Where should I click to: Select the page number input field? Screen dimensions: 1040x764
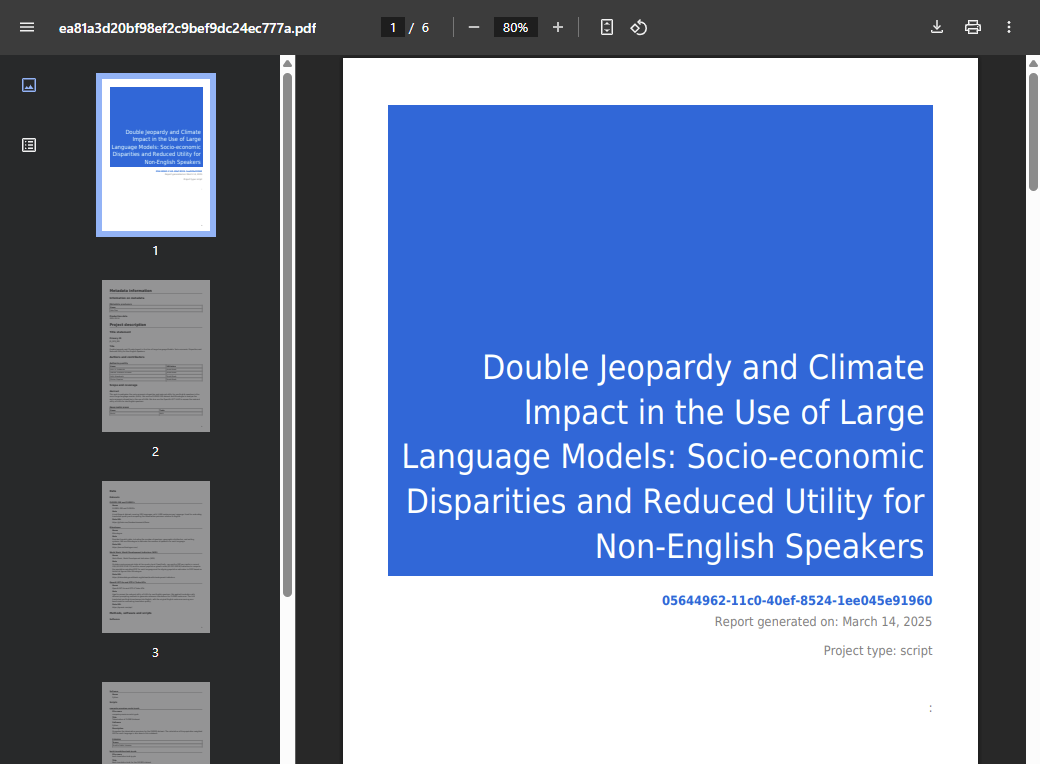click(392, 27)
